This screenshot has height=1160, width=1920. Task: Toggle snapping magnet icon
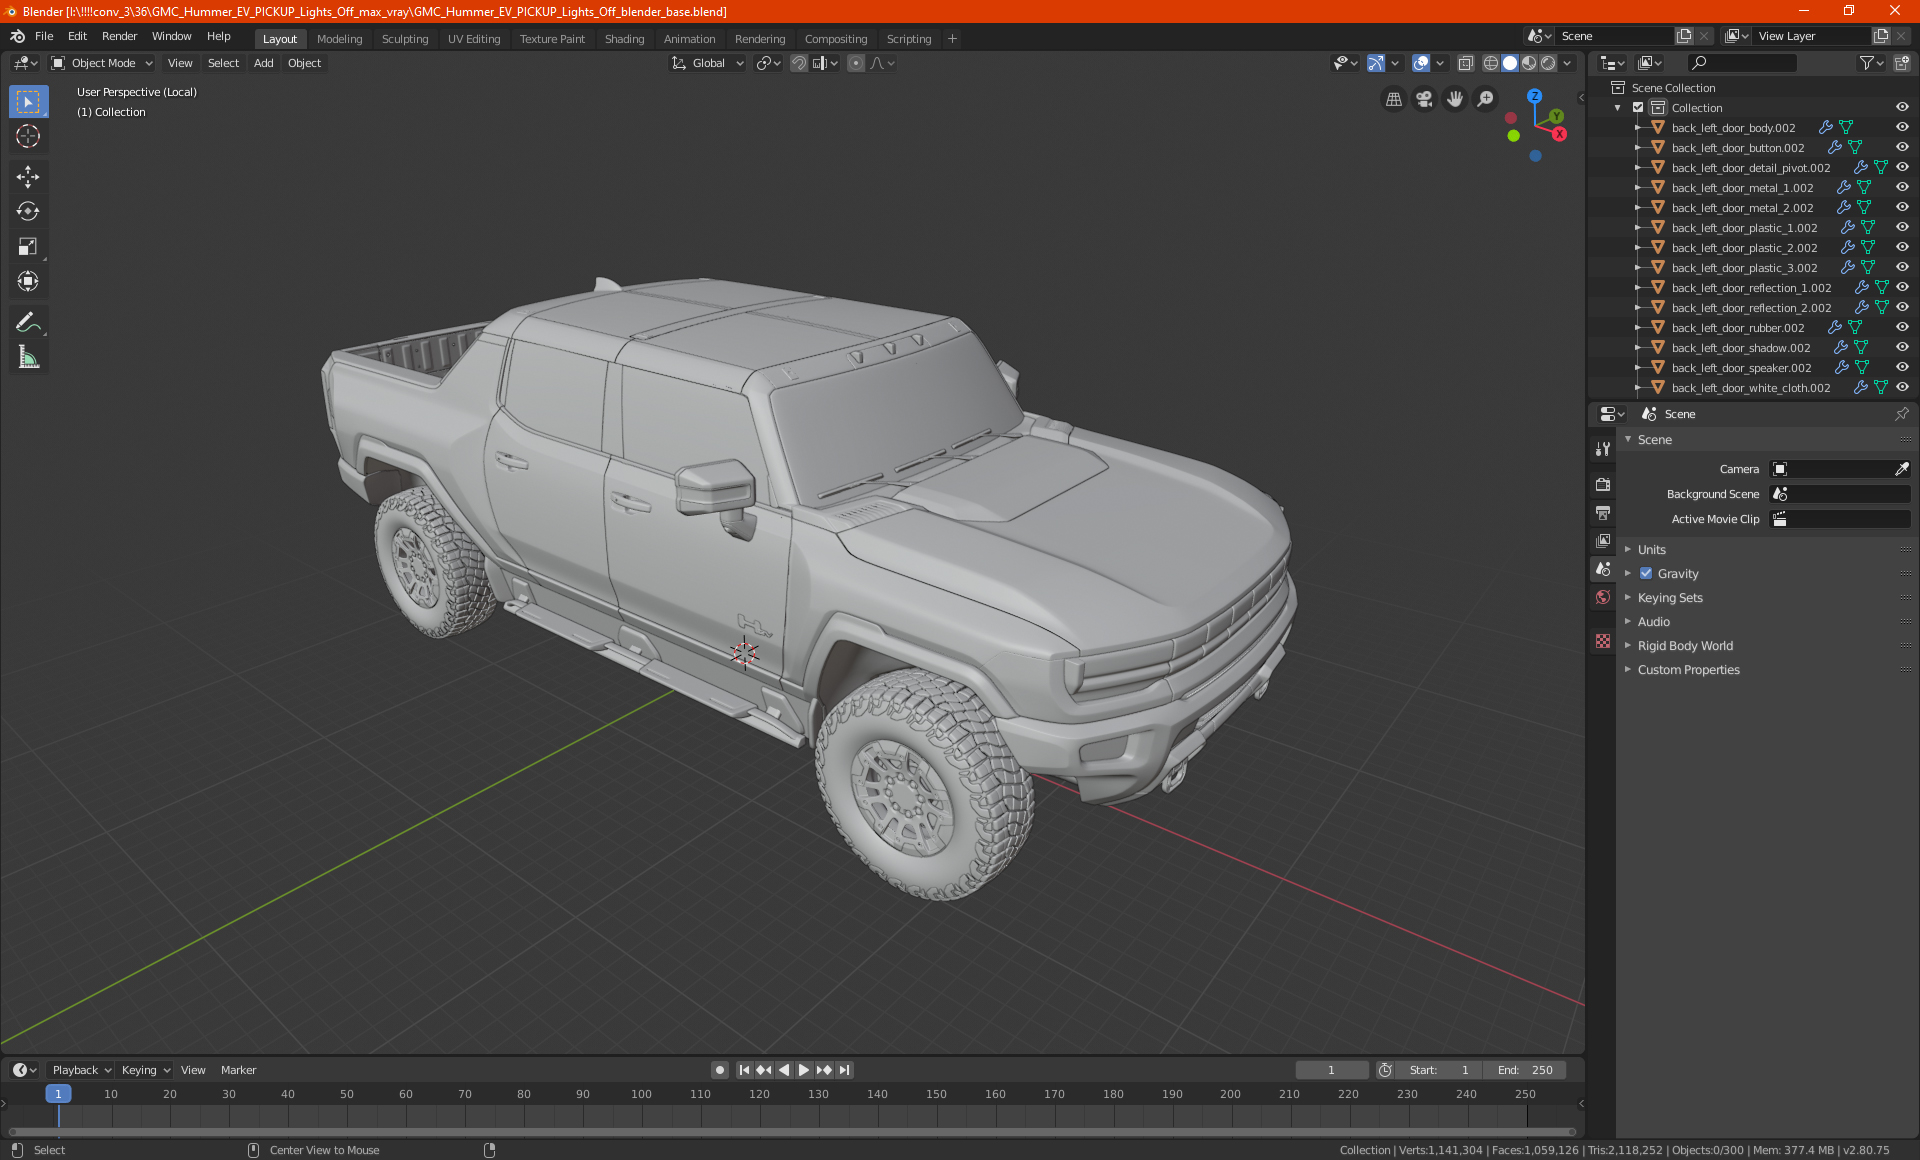(799, 63)
